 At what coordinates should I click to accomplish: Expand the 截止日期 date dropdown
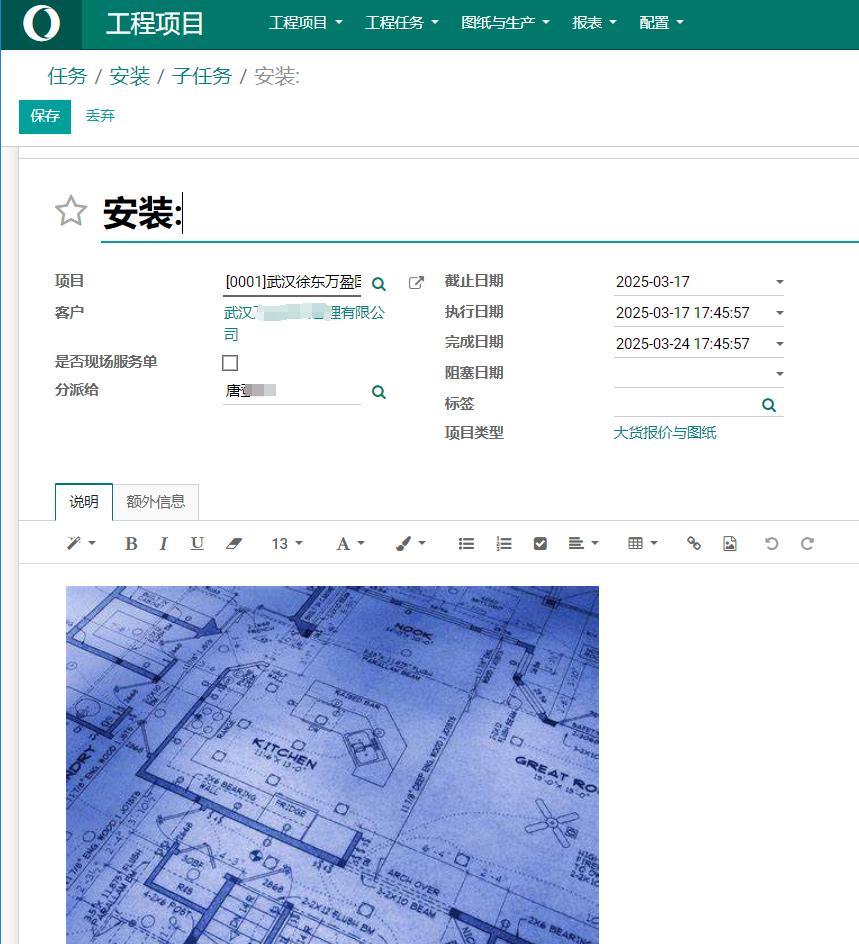pyautogui.click(x=779, y=283)
